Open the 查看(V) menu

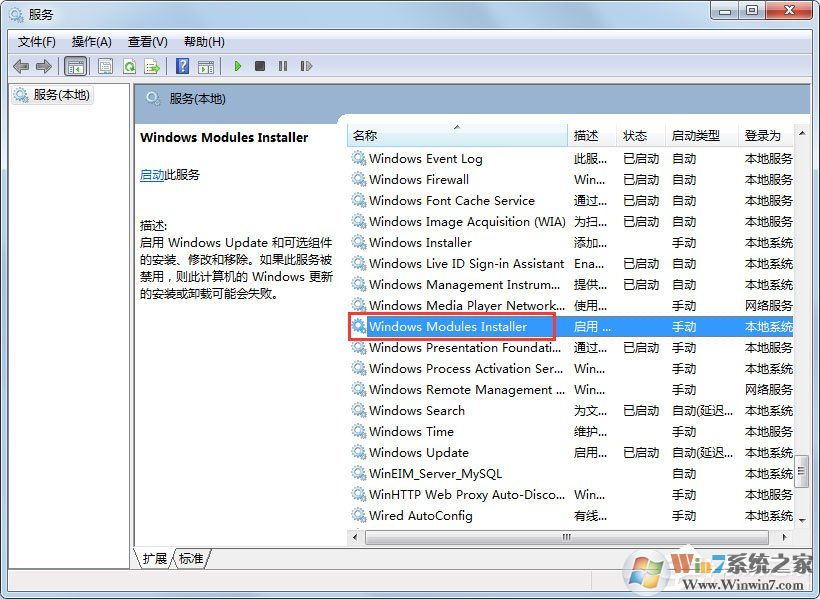coord(147,41)
